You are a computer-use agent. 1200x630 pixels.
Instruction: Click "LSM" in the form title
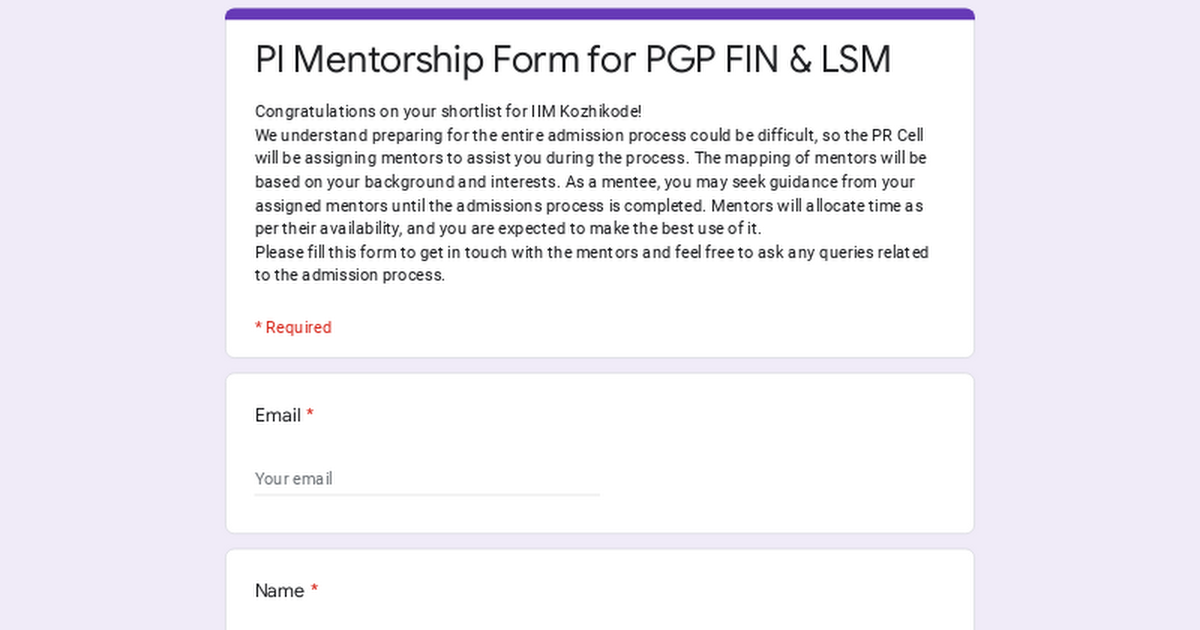click(x=855, y=60)
